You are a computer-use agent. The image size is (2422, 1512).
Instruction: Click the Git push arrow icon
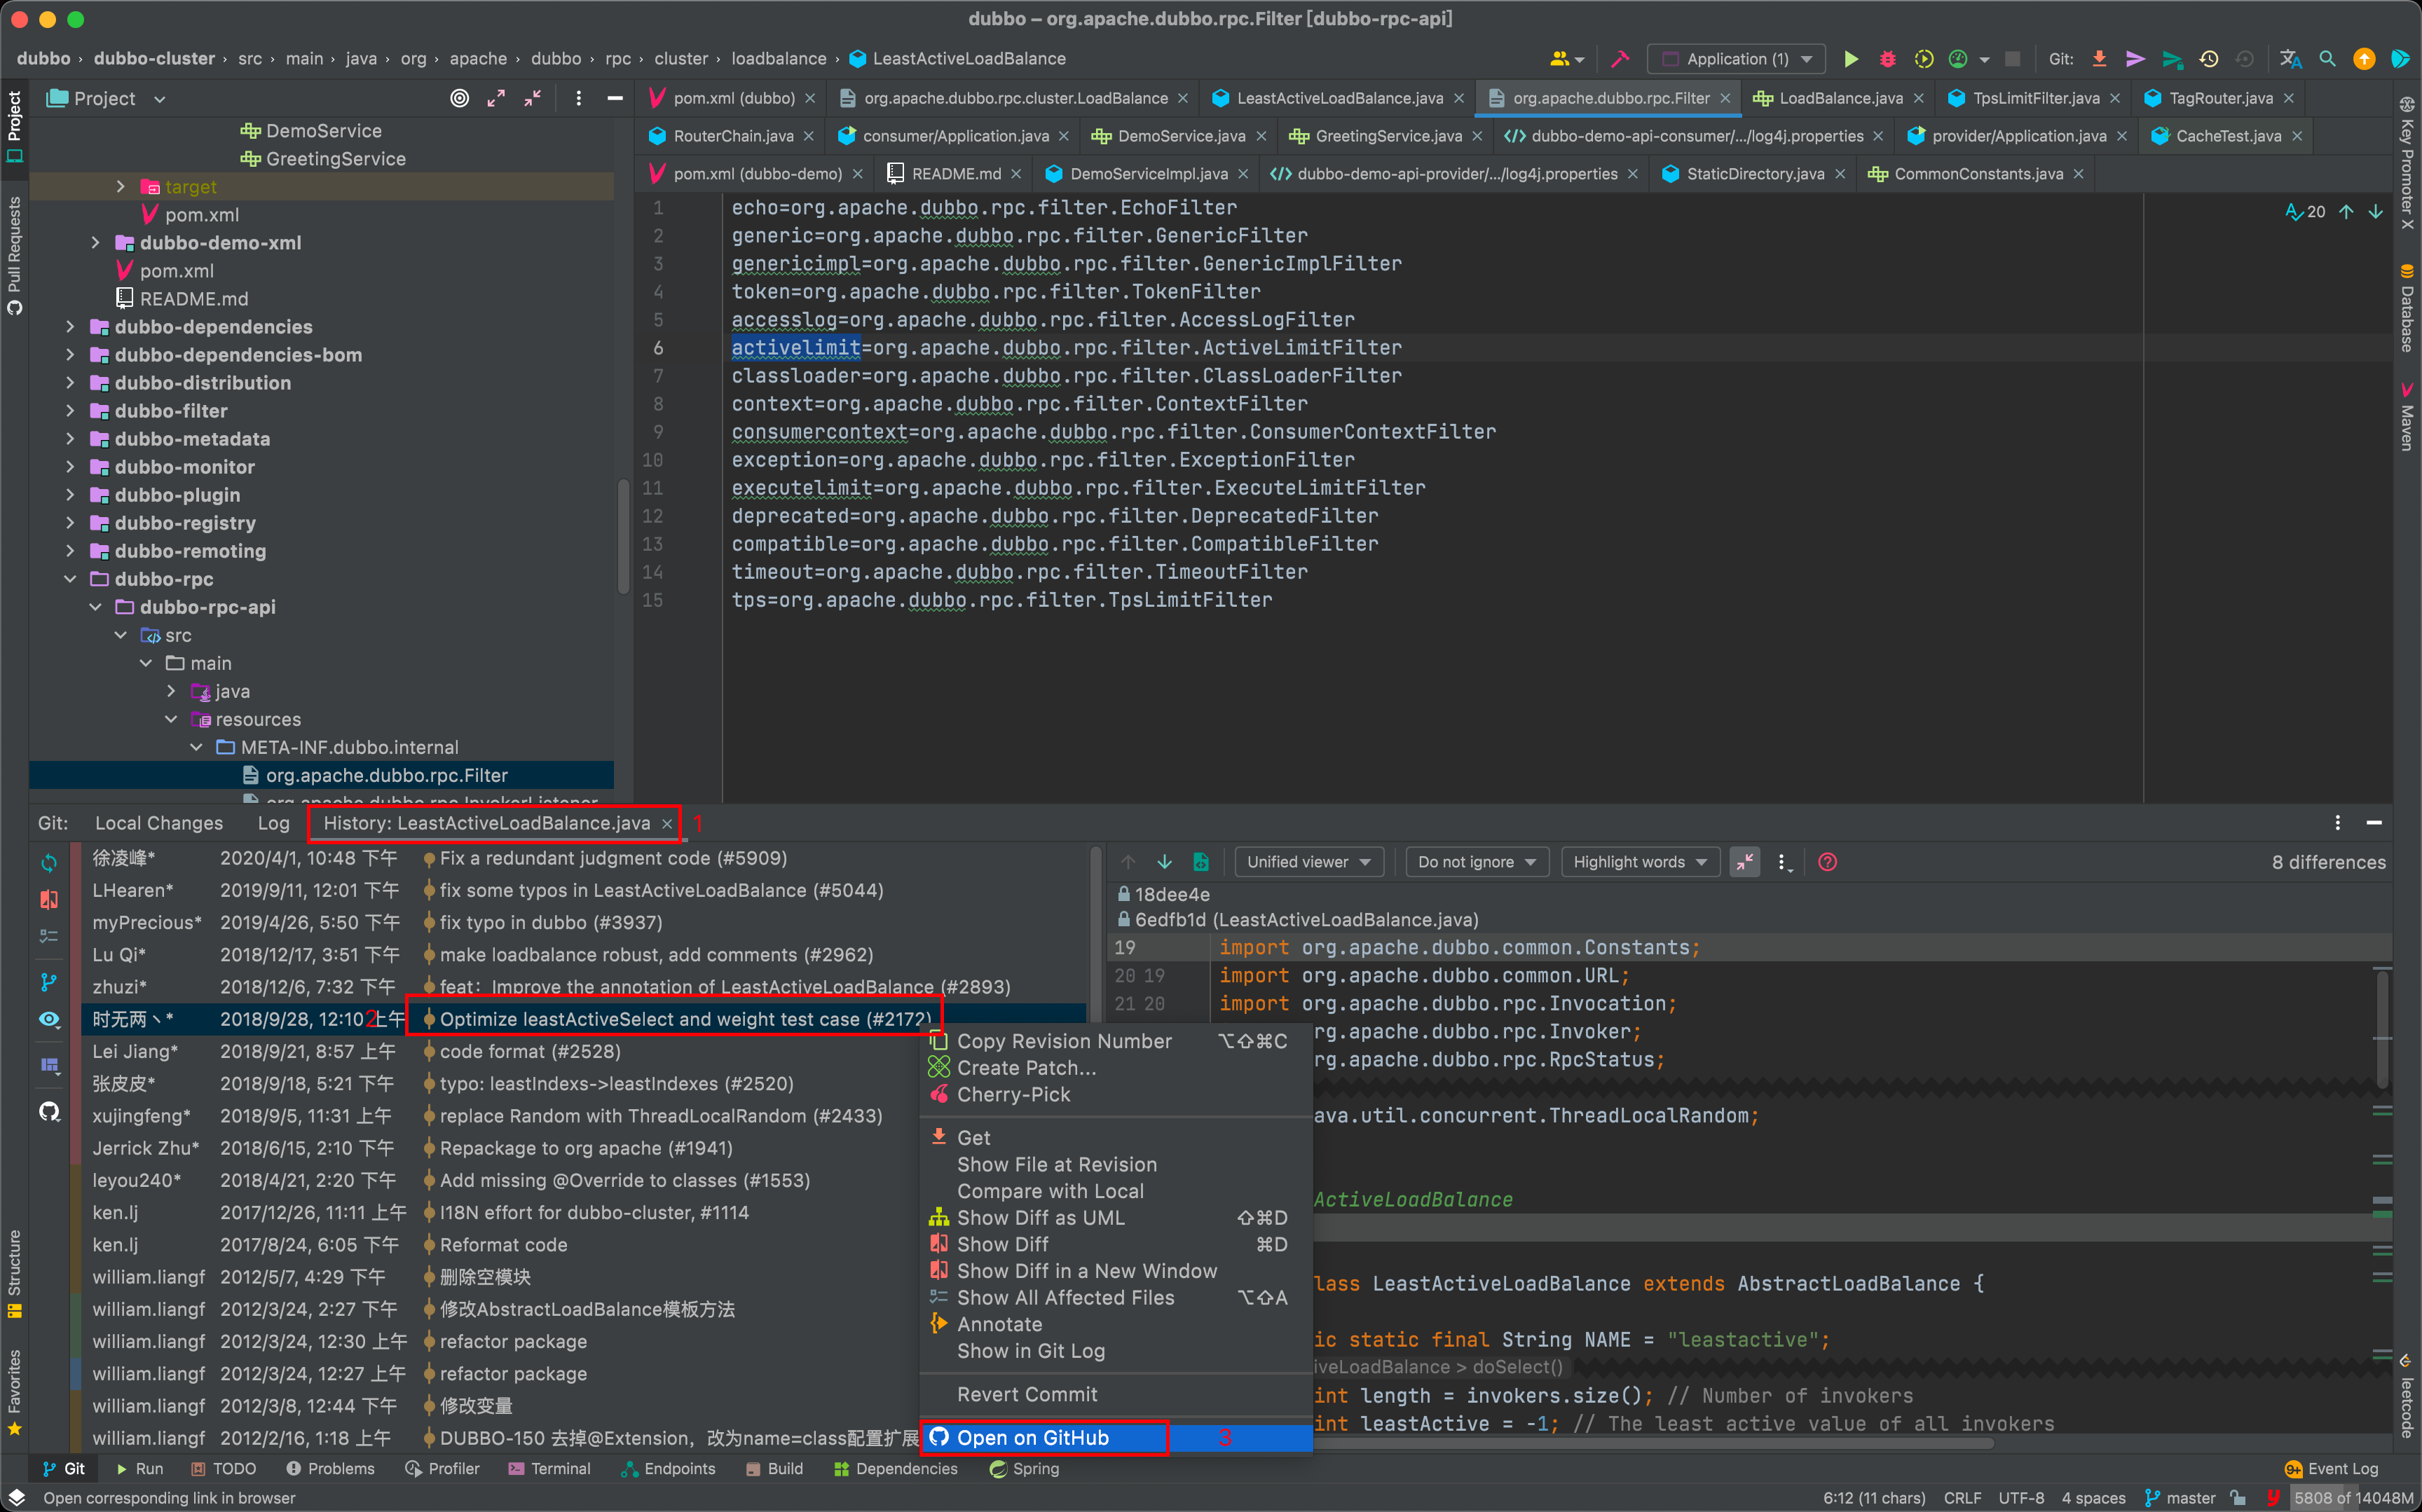tap(2172, 59)
